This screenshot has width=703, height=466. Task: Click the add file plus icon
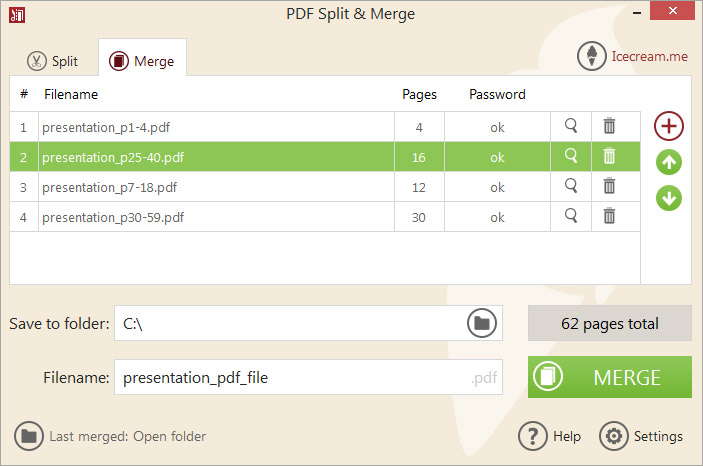point(669,126)
